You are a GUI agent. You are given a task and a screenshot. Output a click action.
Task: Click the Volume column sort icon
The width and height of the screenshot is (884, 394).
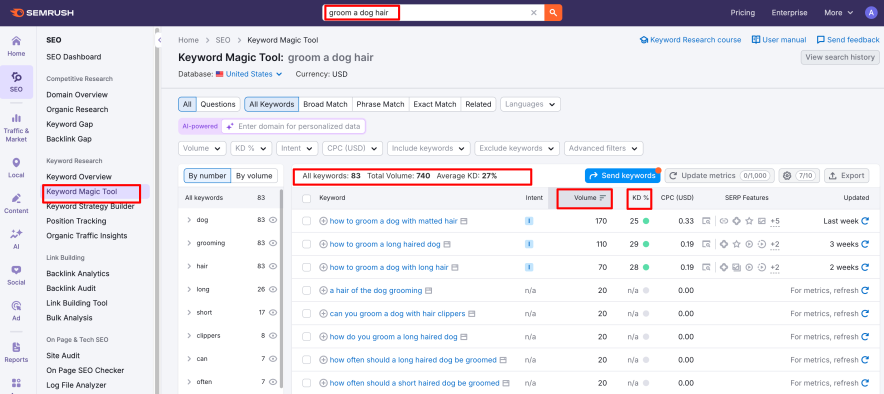click(603, 198)
